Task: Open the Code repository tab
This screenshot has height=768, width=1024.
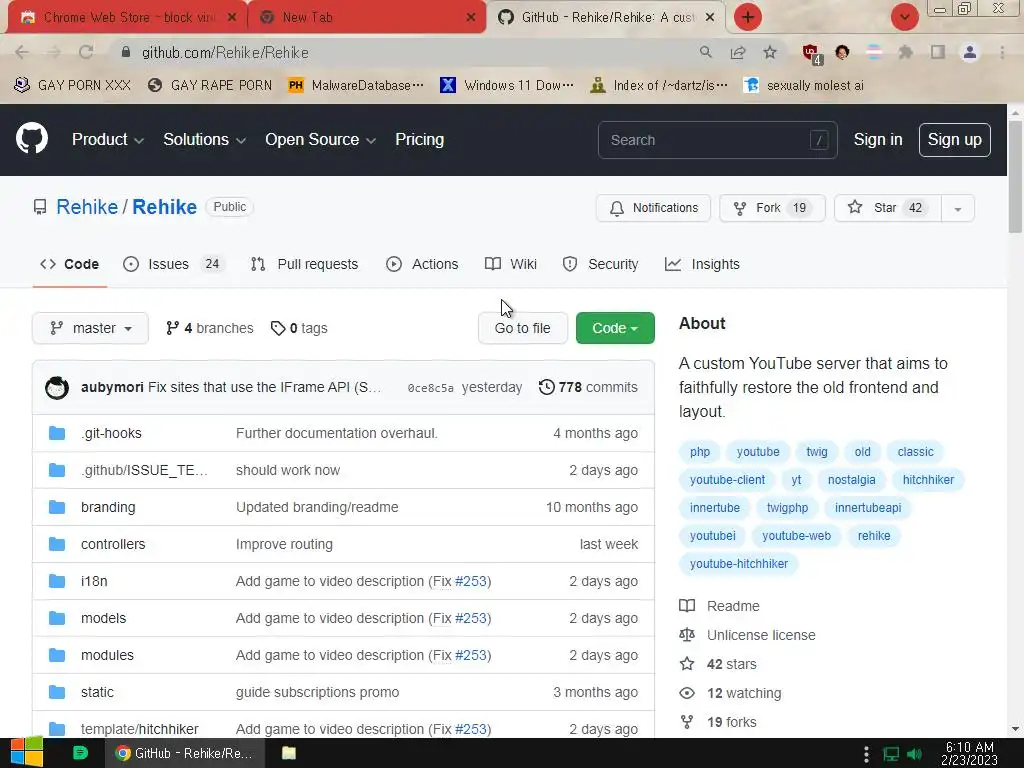Action: click(x=69, y=264)
